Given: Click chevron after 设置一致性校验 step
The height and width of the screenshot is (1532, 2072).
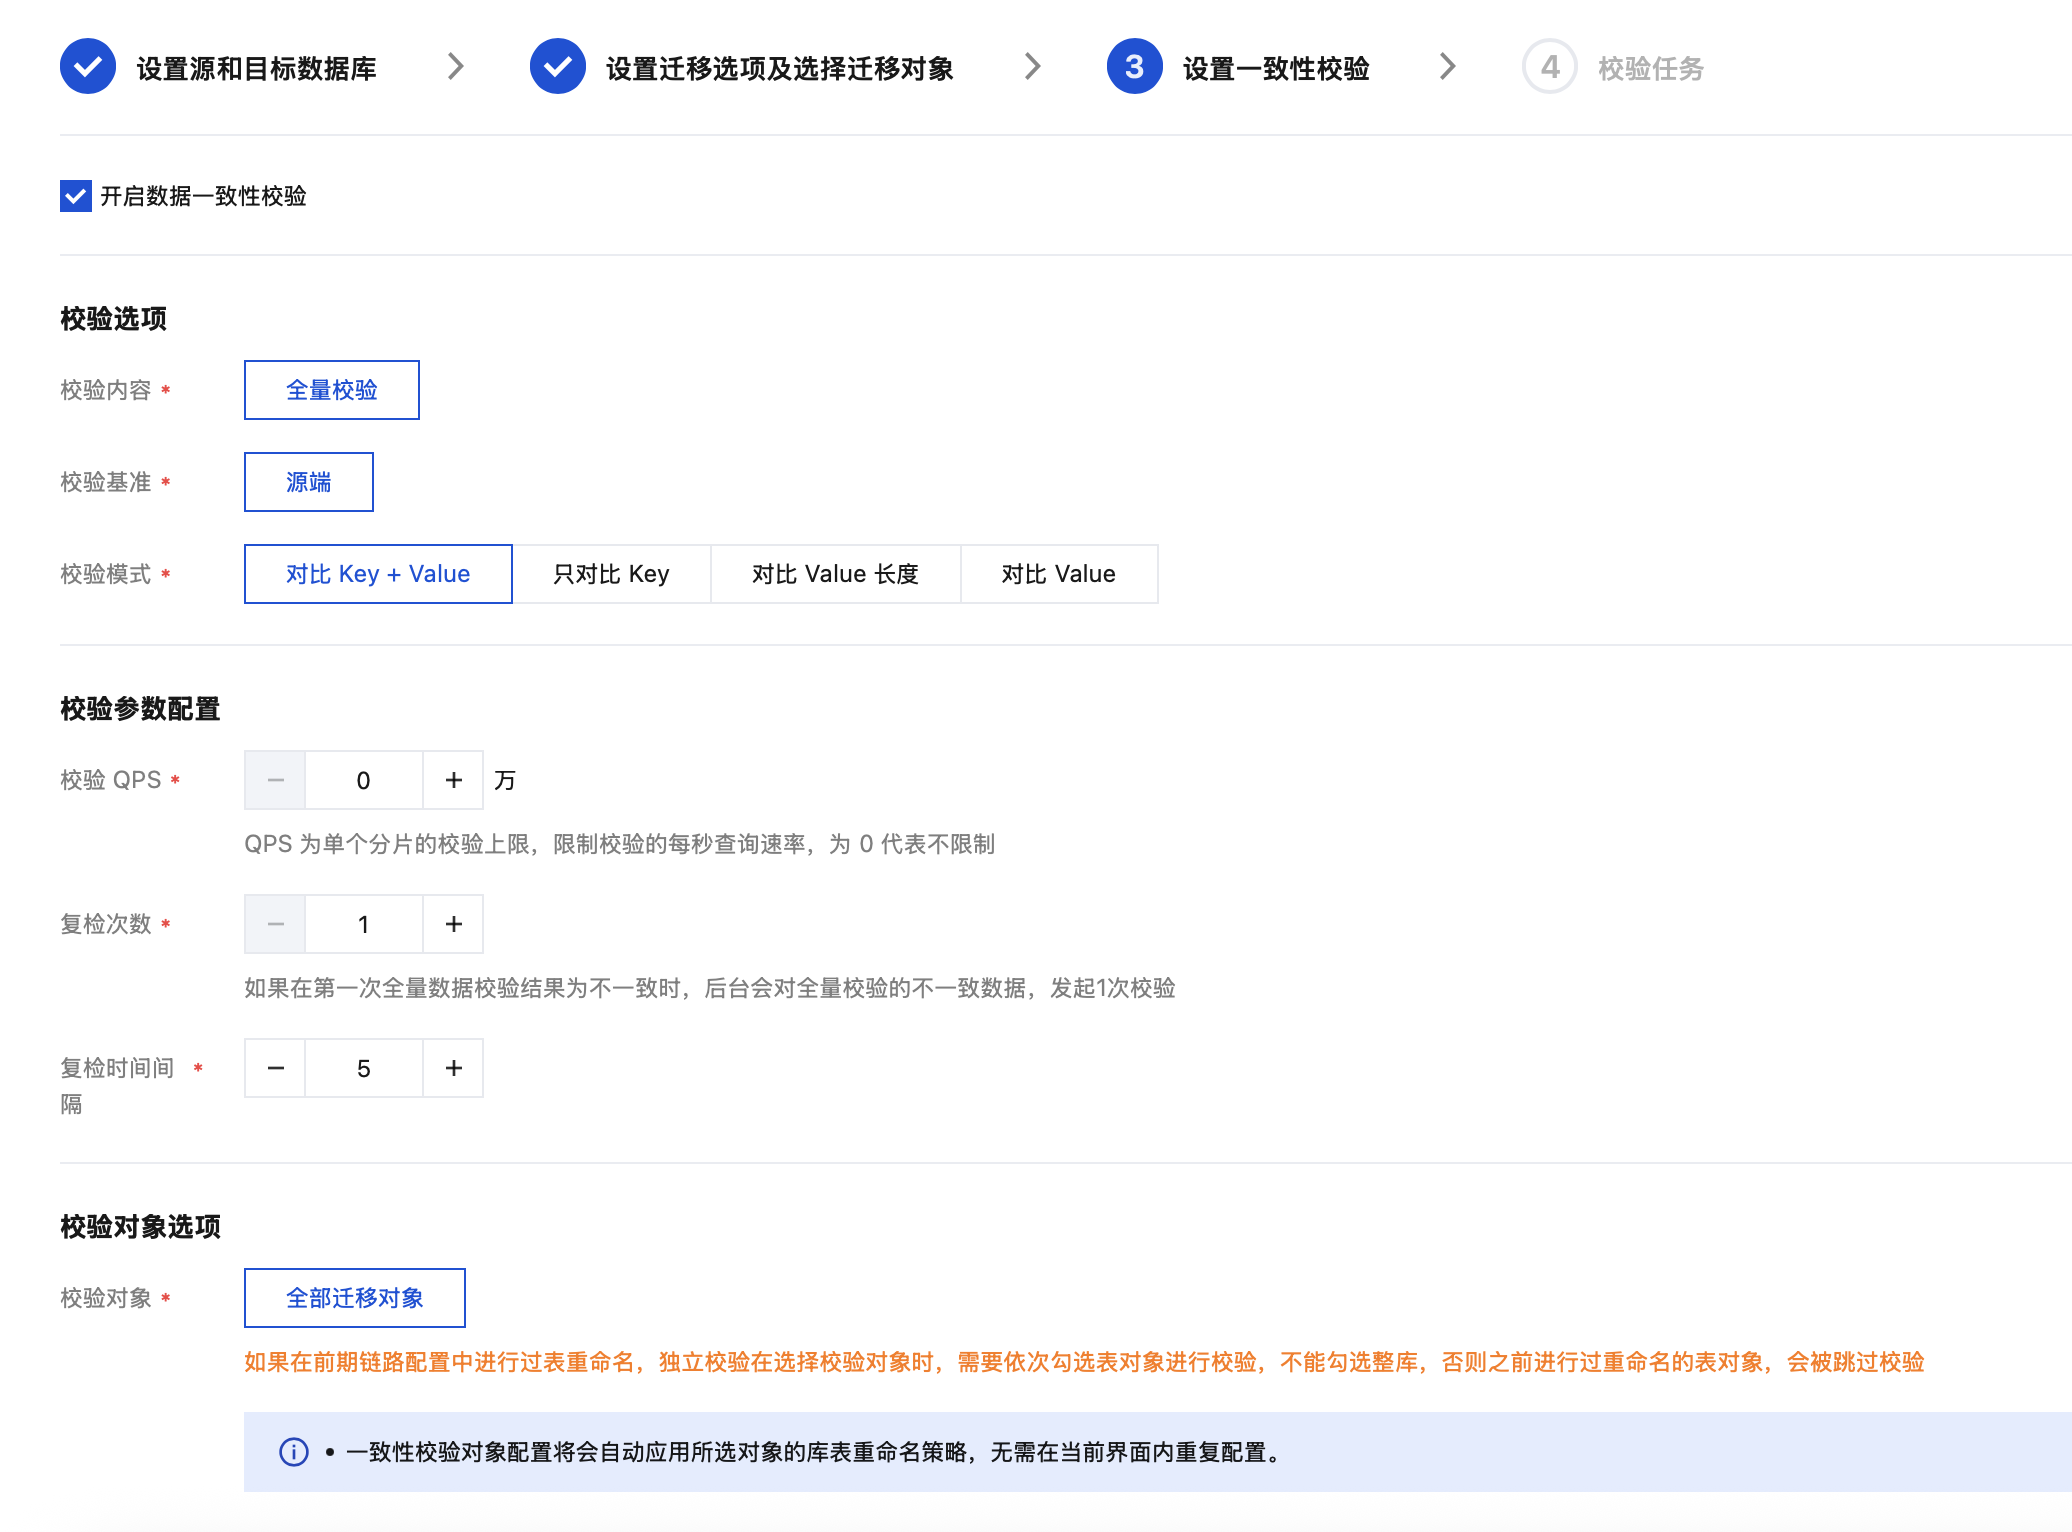Looking at the screenshot, I should [1447, 67].
